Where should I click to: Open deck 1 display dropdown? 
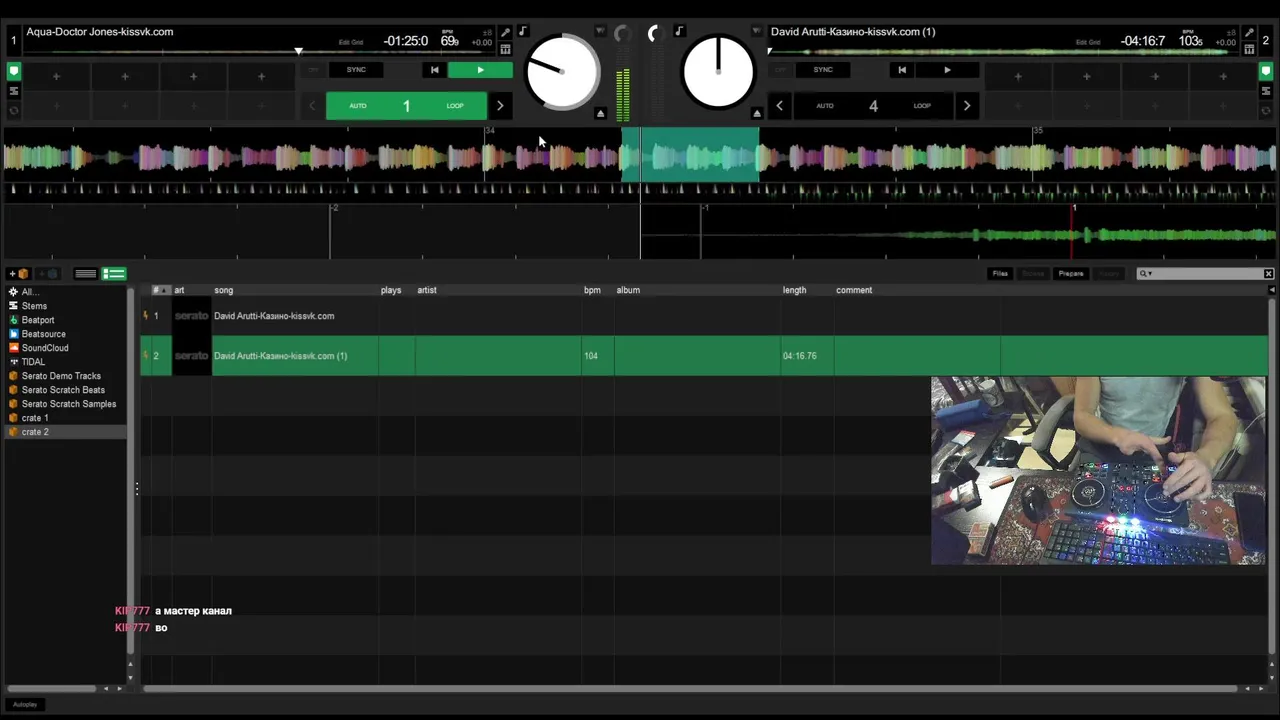600,31
